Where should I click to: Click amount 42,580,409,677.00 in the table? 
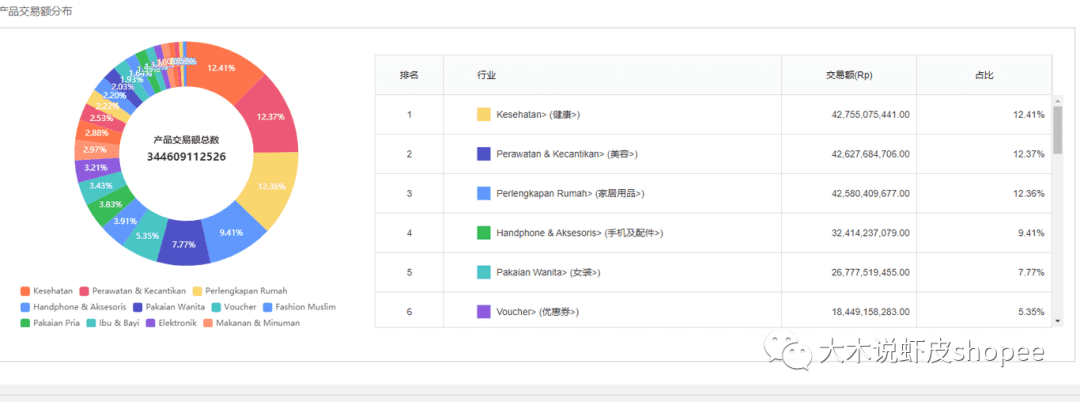tap(871, 194)
